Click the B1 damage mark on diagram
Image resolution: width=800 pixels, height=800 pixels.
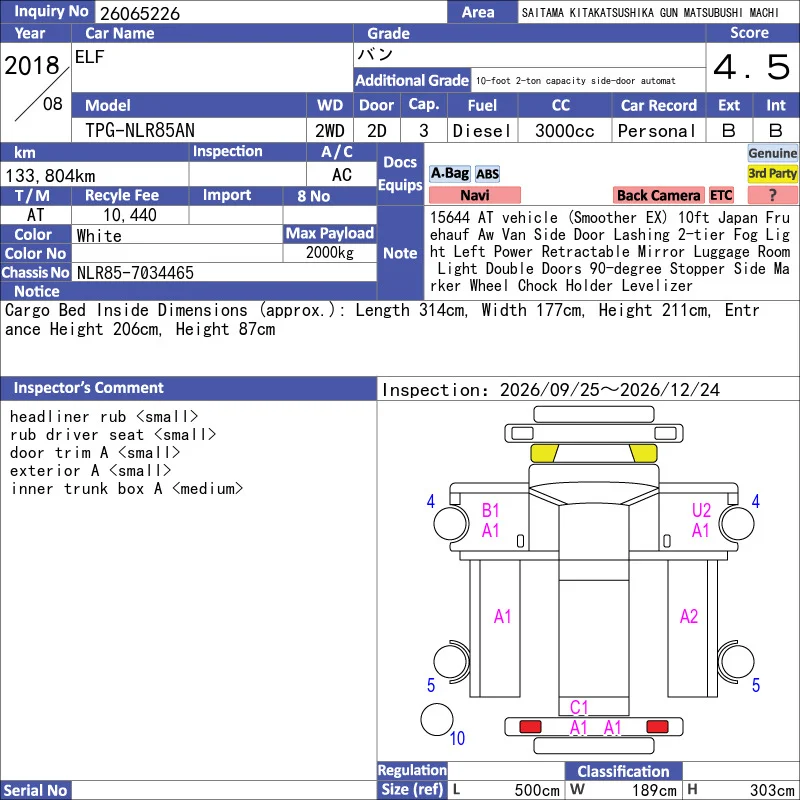click(490, 510)
